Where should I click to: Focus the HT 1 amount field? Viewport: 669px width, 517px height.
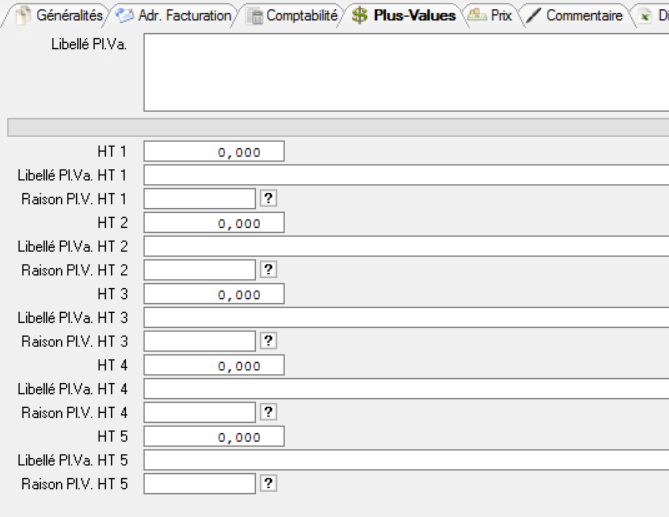coord(214,151)
